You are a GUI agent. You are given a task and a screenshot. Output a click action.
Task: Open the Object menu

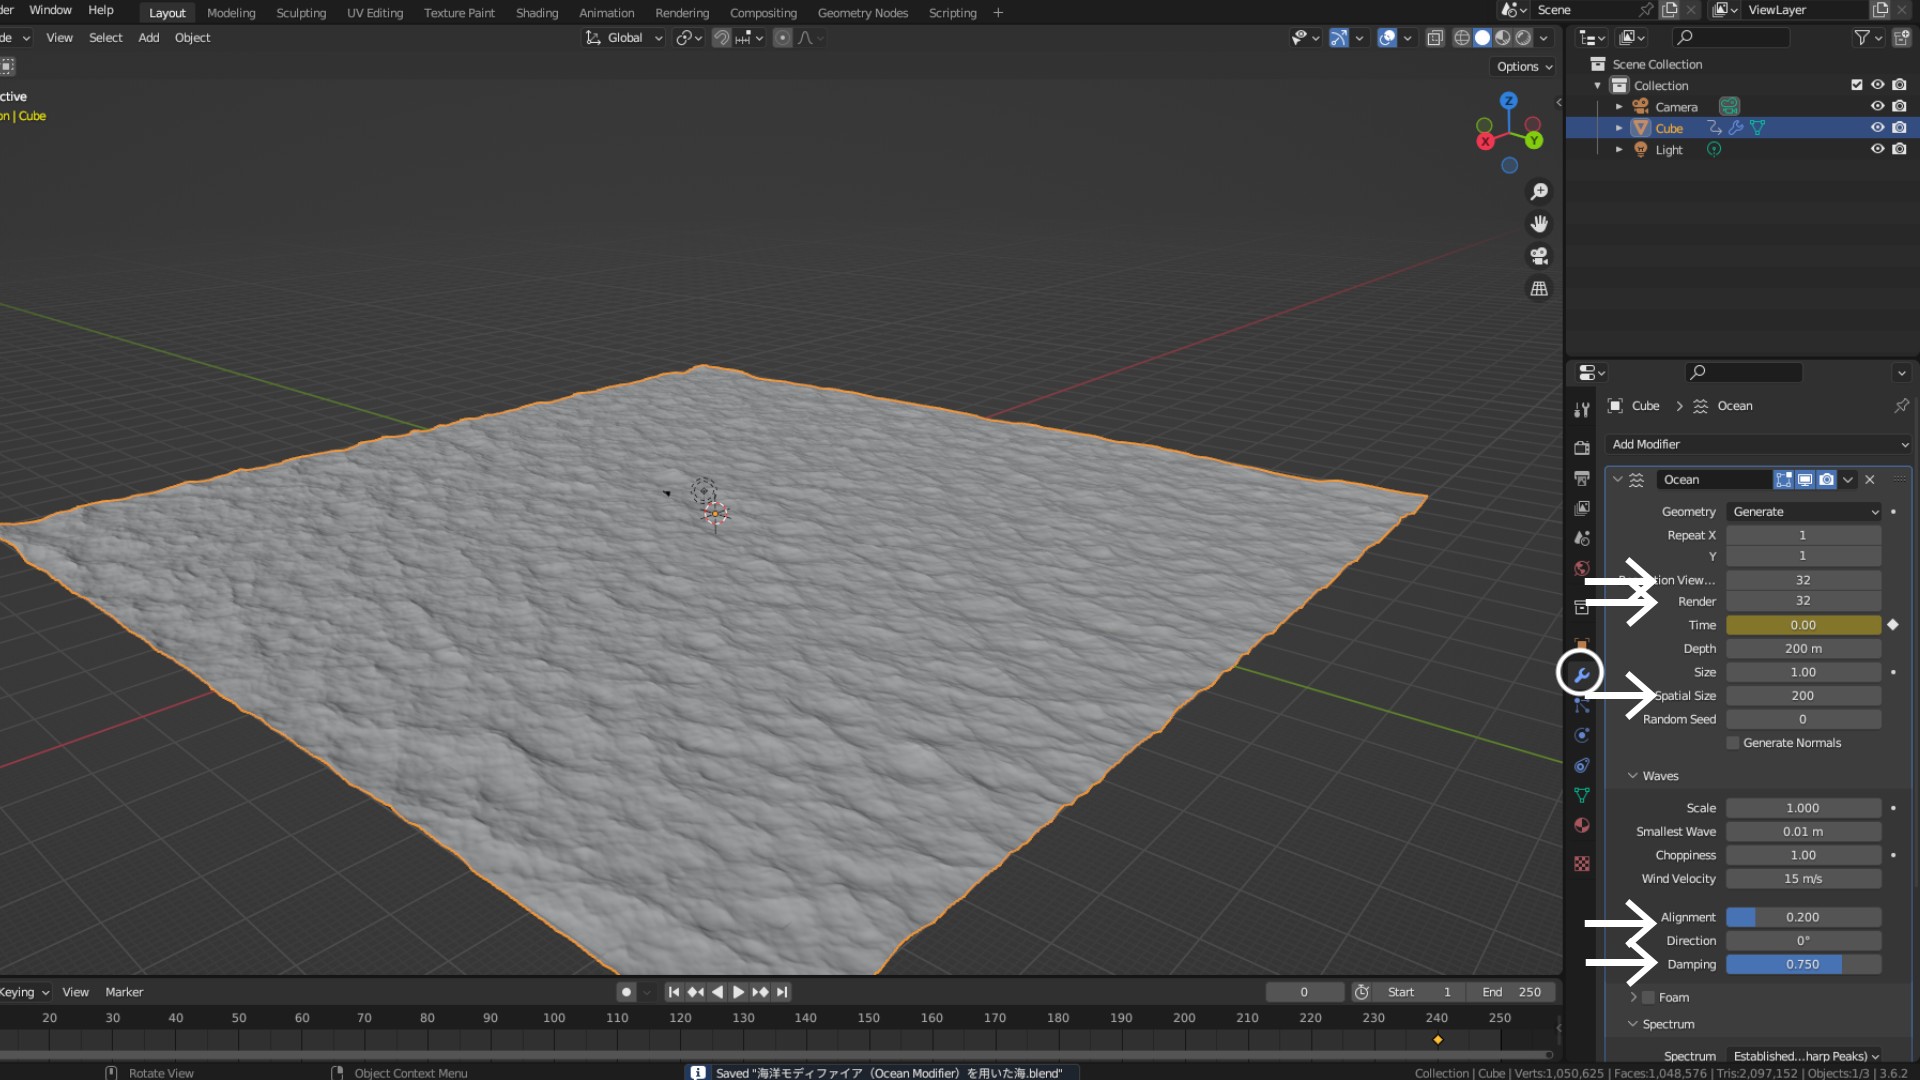(192, 38)
